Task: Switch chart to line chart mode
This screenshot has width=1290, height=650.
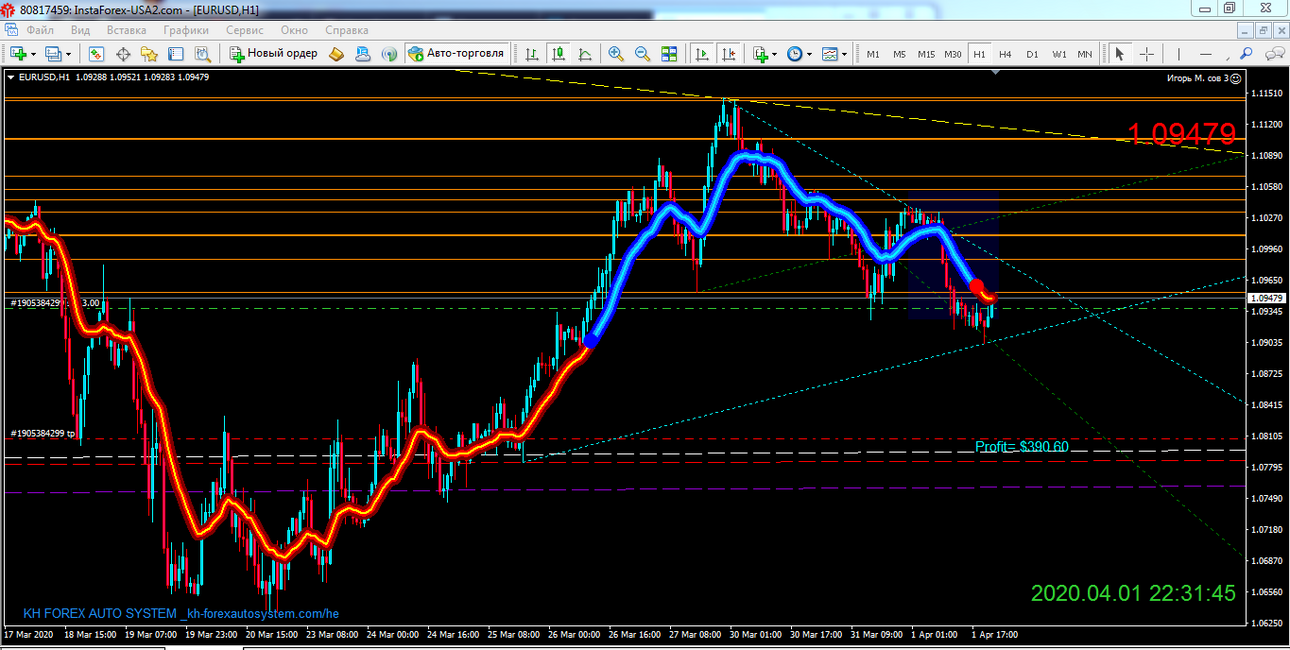Action: pos(584,53)
